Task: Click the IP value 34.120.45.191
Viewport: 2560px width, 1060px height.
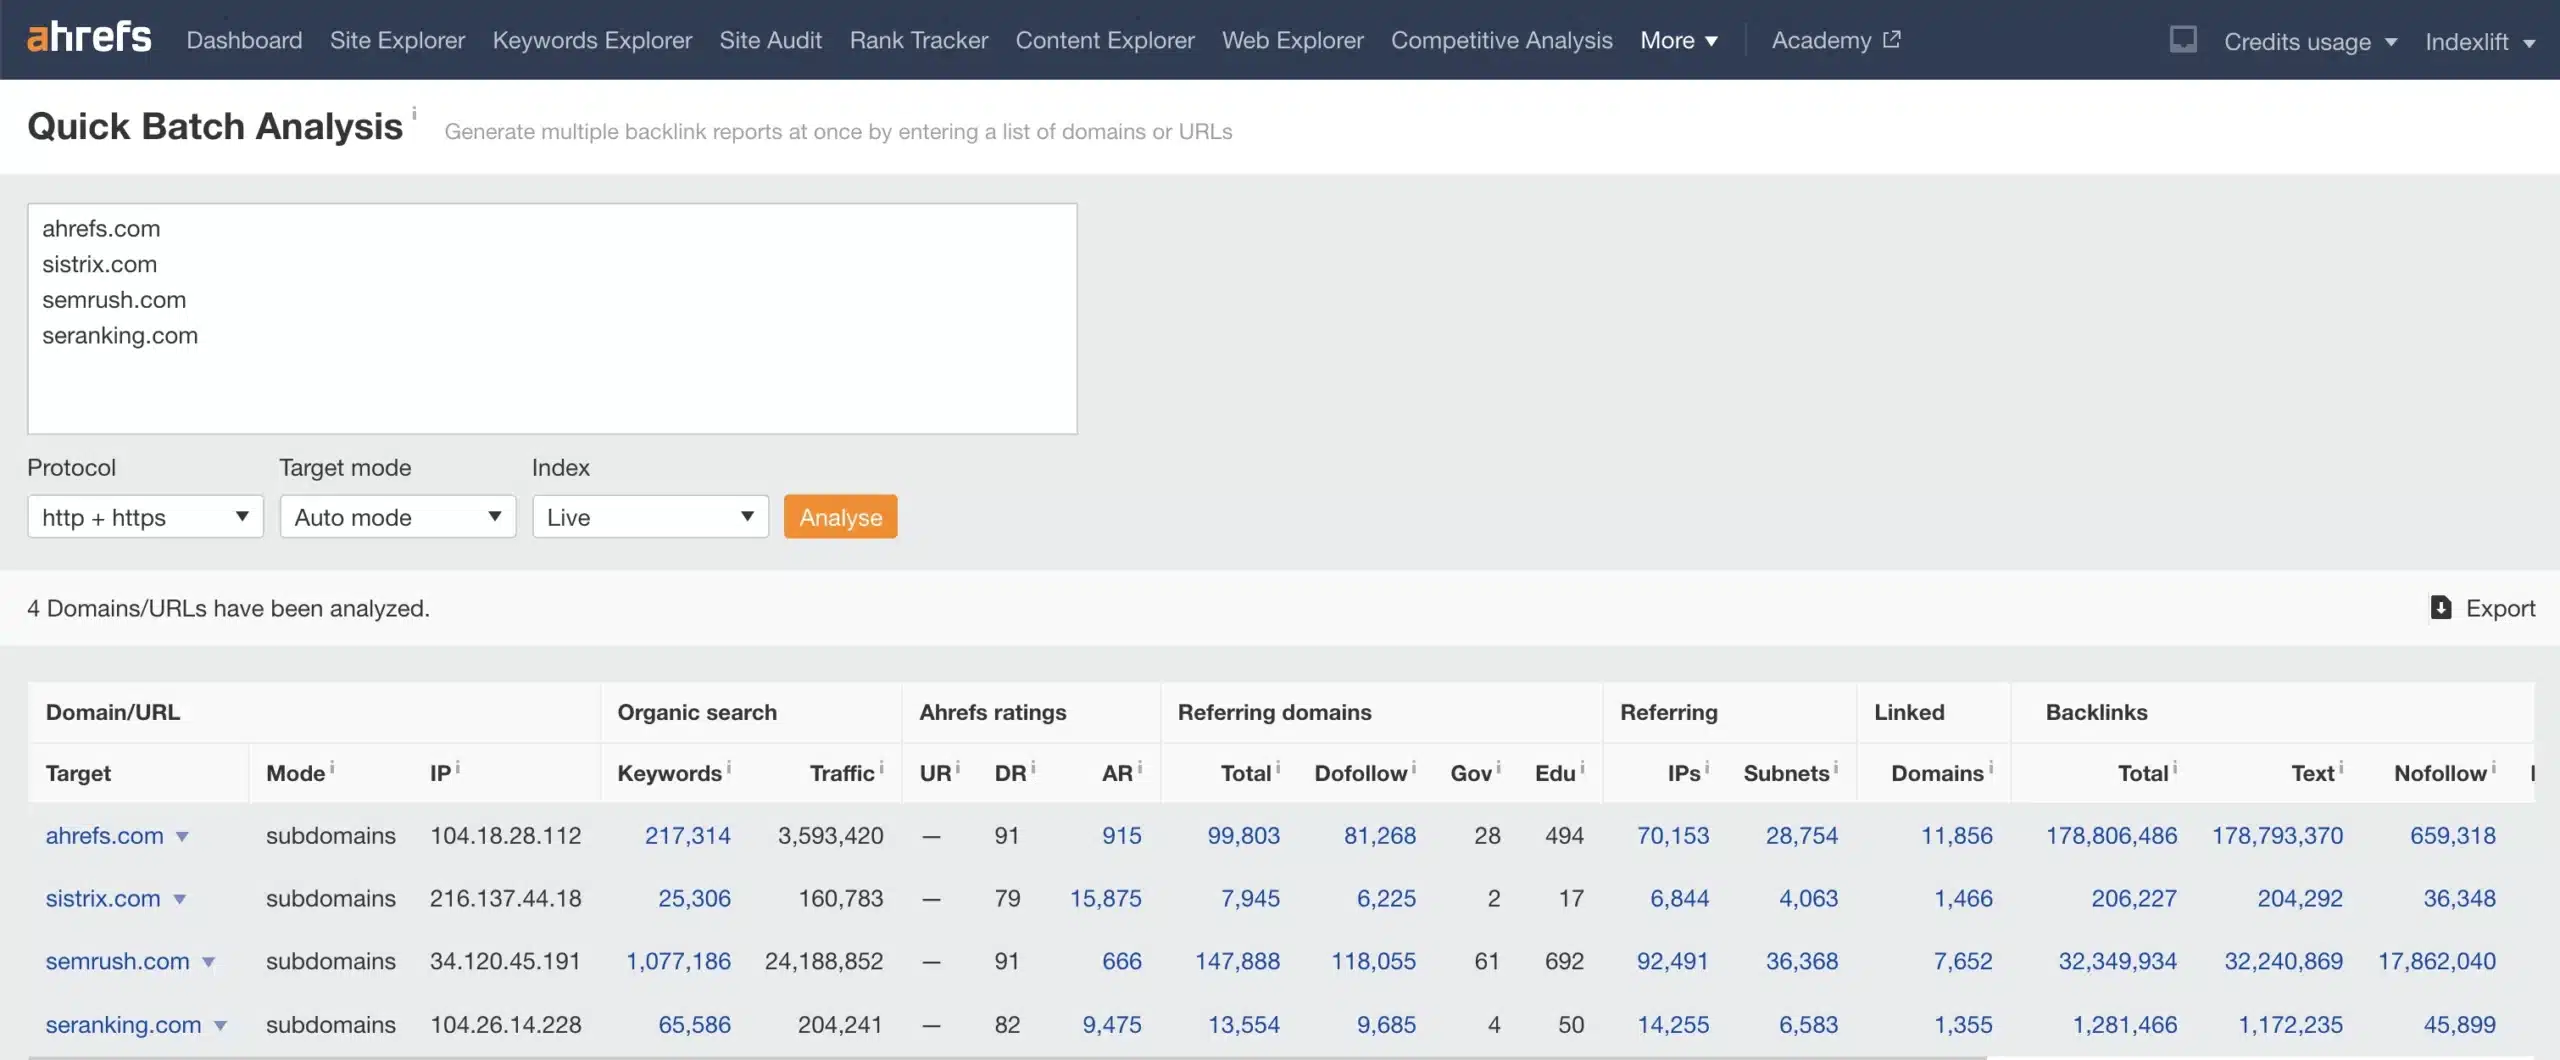Action: click(505, 962)
